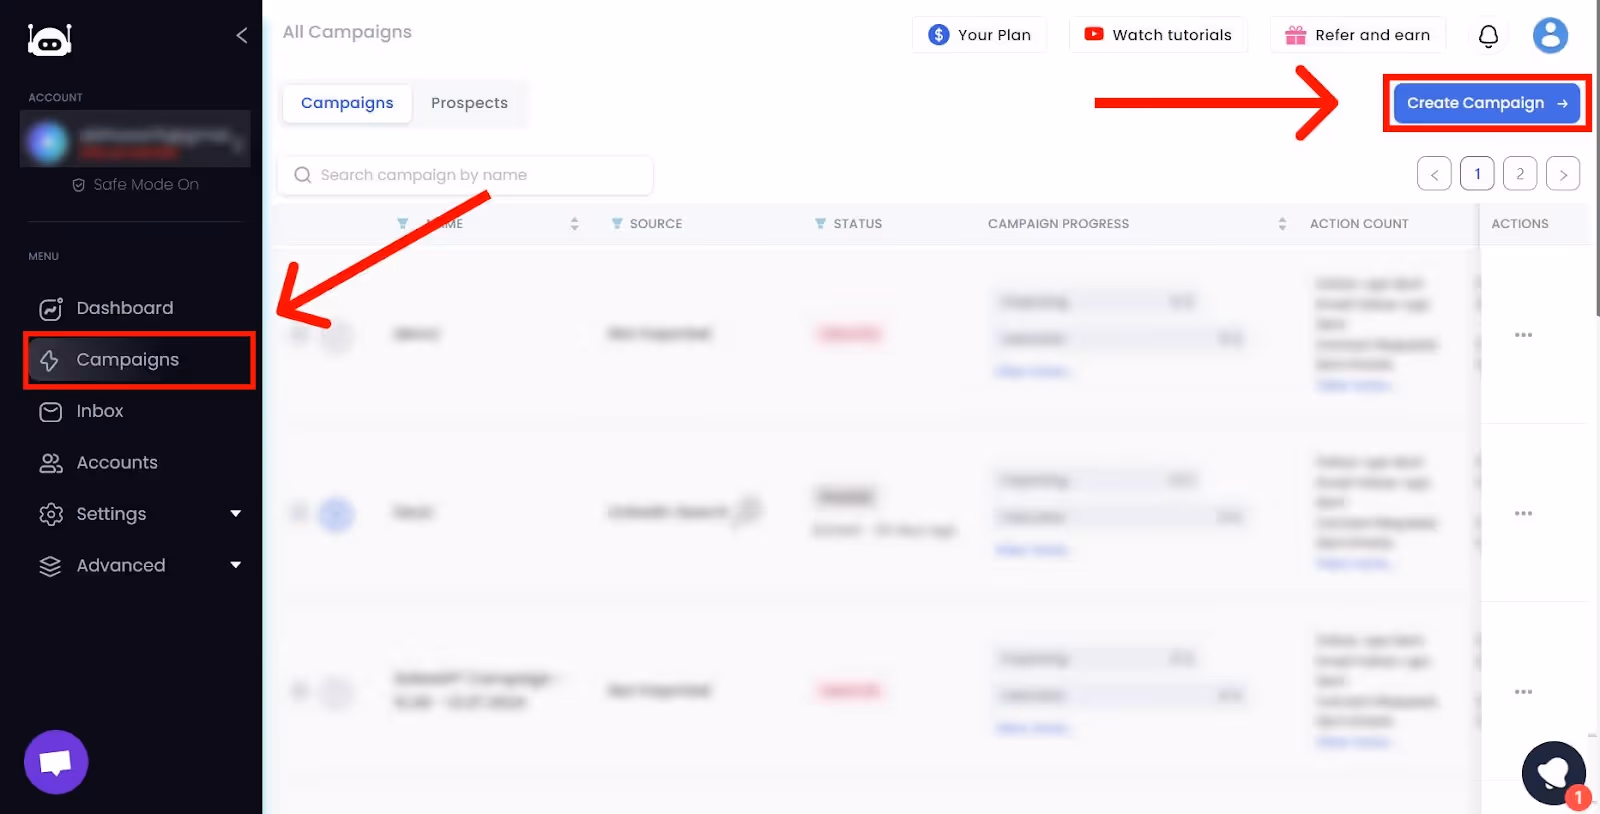Open the support chat bubble with badge
Viewport: 1600px width, 814px height.
[1554, 773]
